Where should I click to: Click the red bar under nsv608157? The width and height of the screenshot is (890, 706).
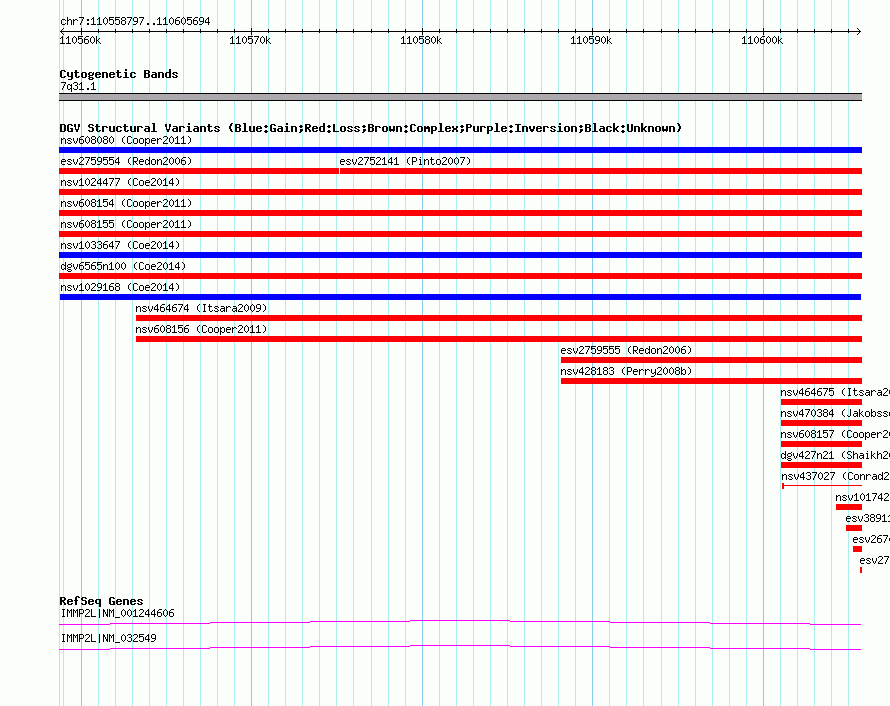coord(821,444)
